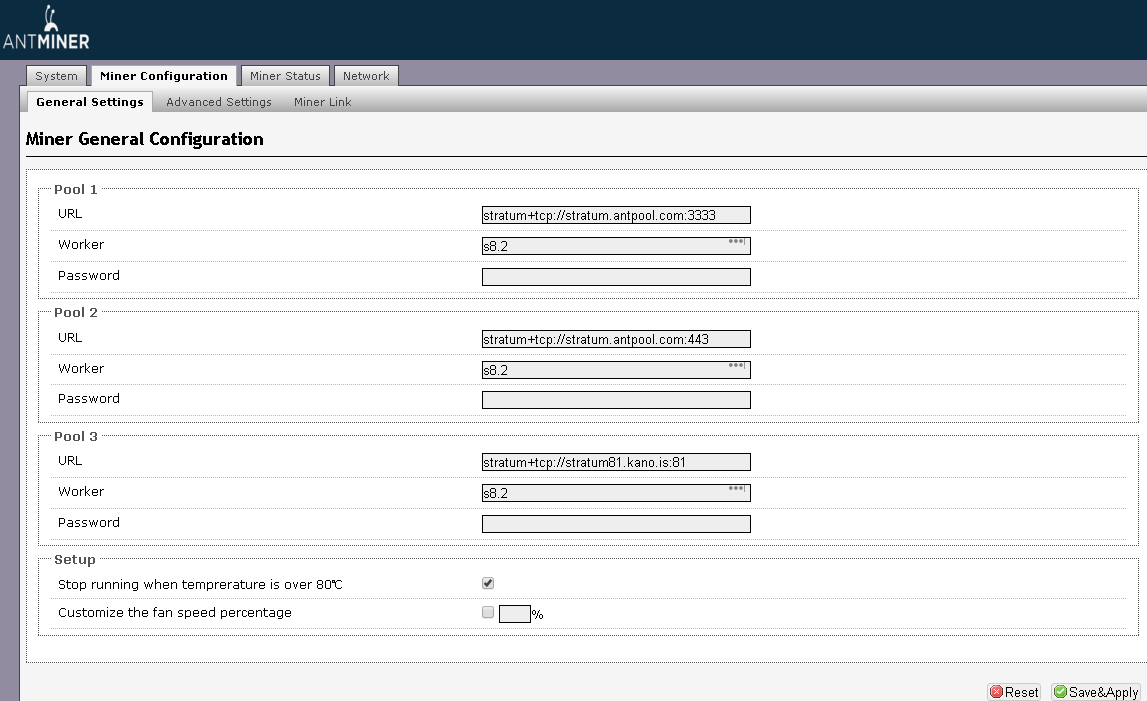Open the Network tab
The width and height of the screenshot is (1147, 701).
(x=366, y=76)
